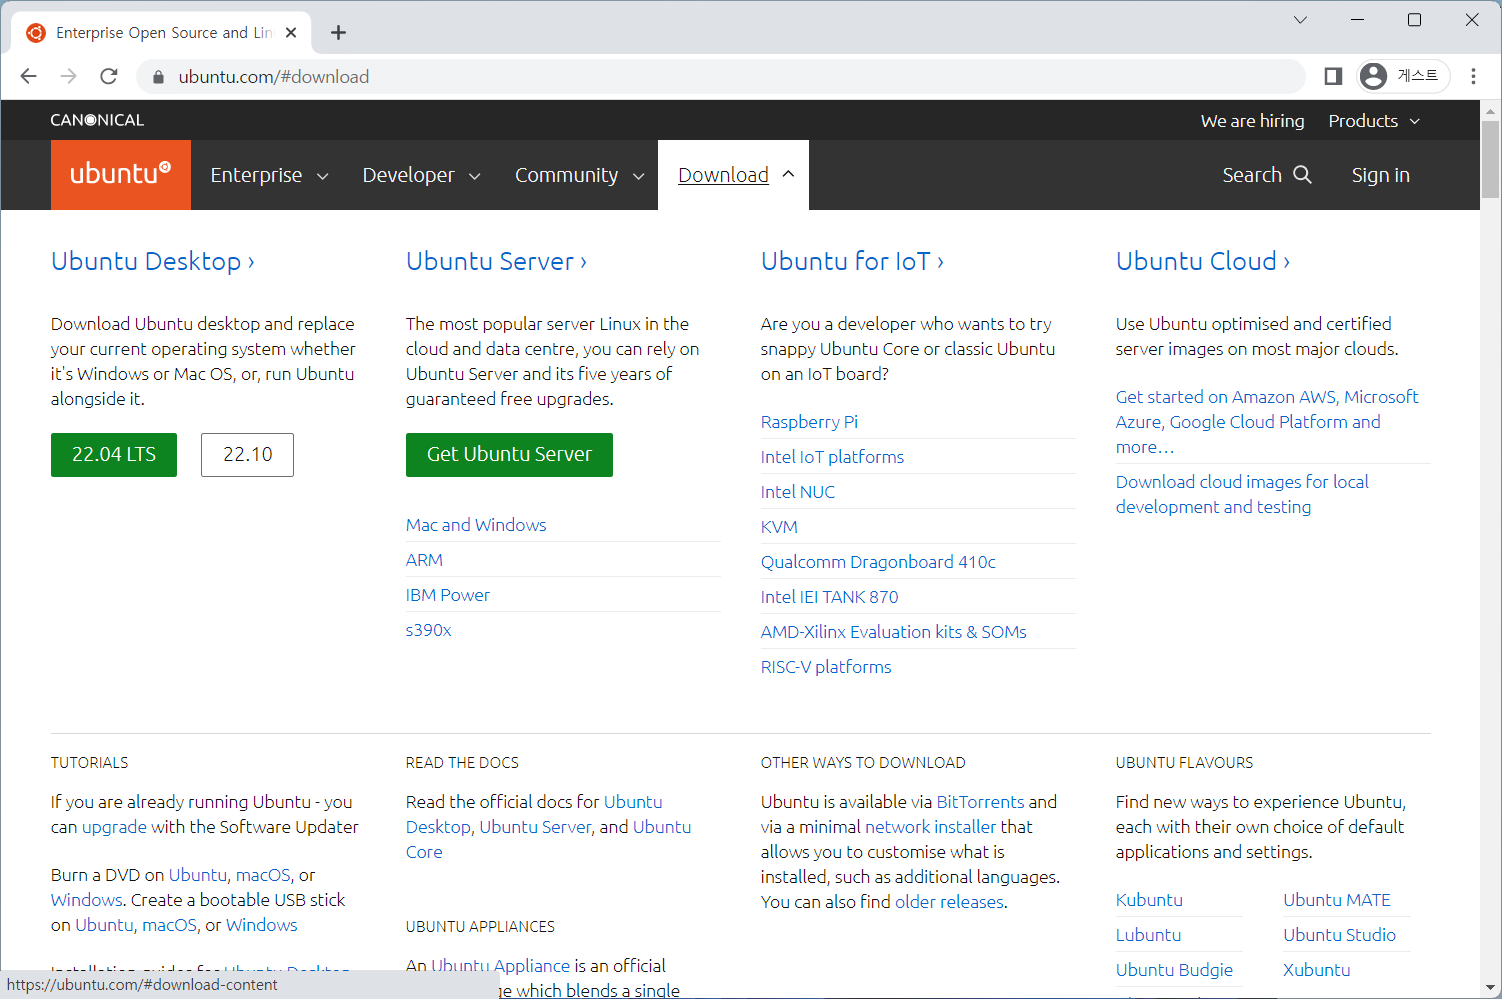Click the page vertical scrollbar thumb

click(1490, 160)
